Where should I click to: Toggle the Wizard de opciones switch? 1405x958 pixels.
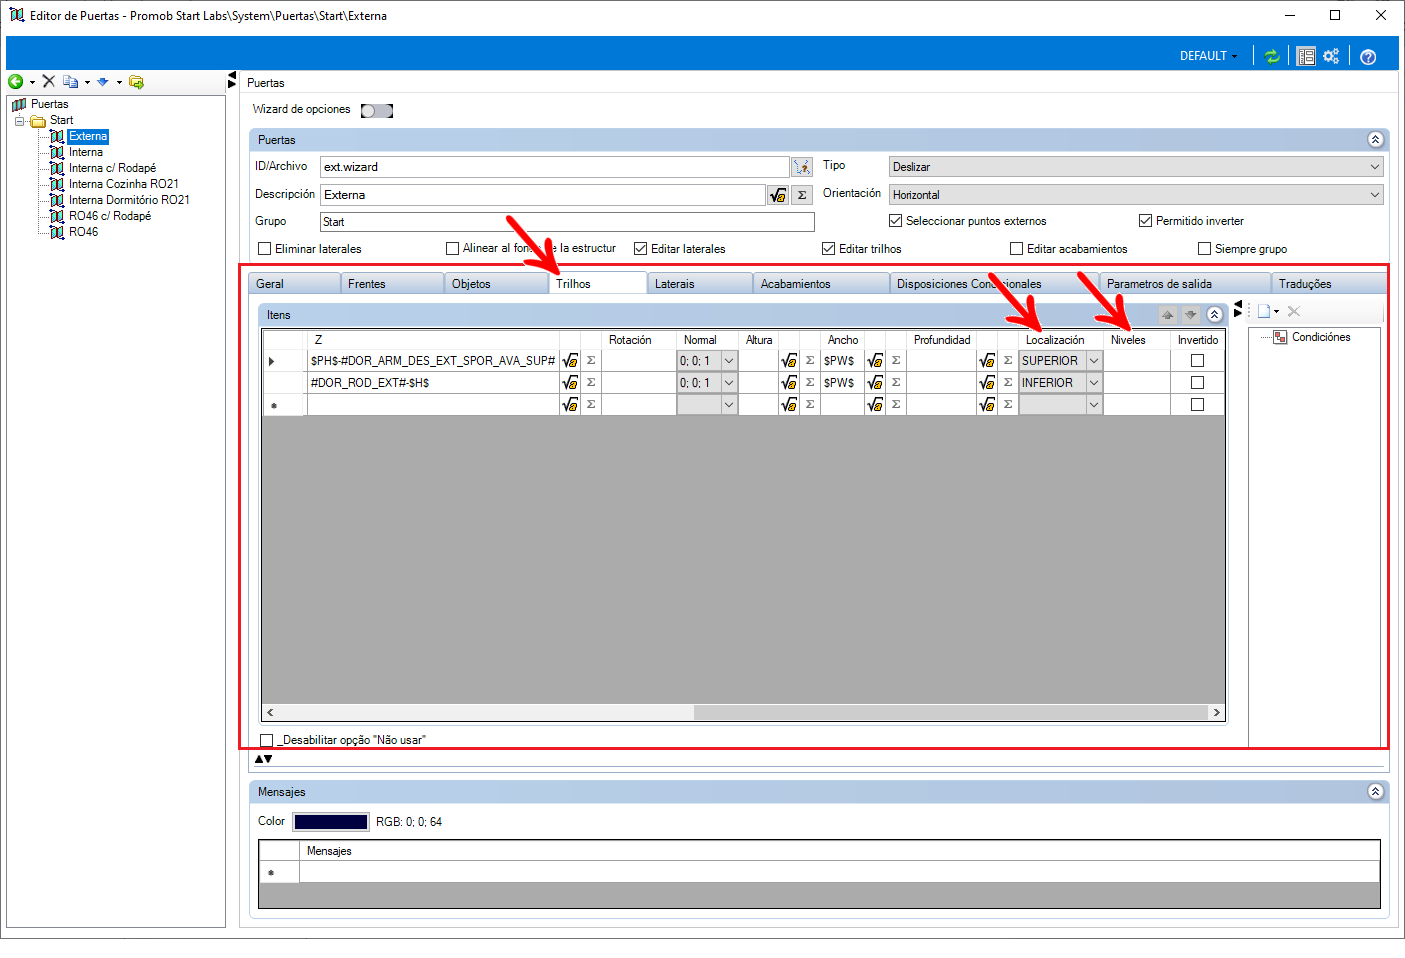click(x=377, y=111)
